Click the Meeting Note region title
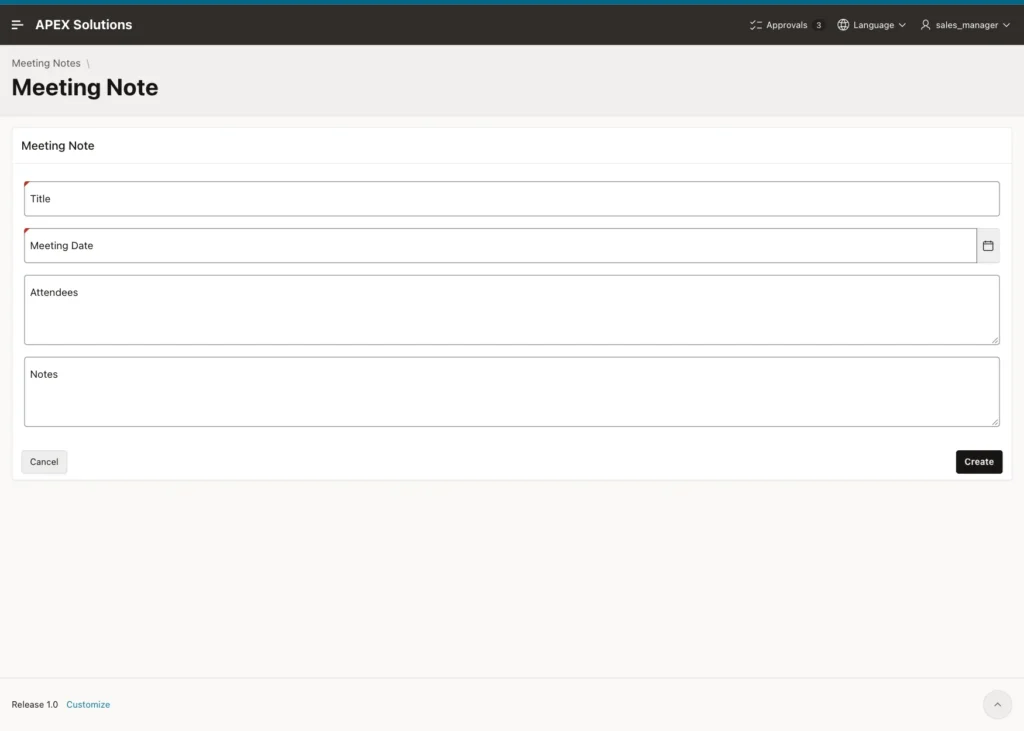1024x731 pixels. (57, 146)
